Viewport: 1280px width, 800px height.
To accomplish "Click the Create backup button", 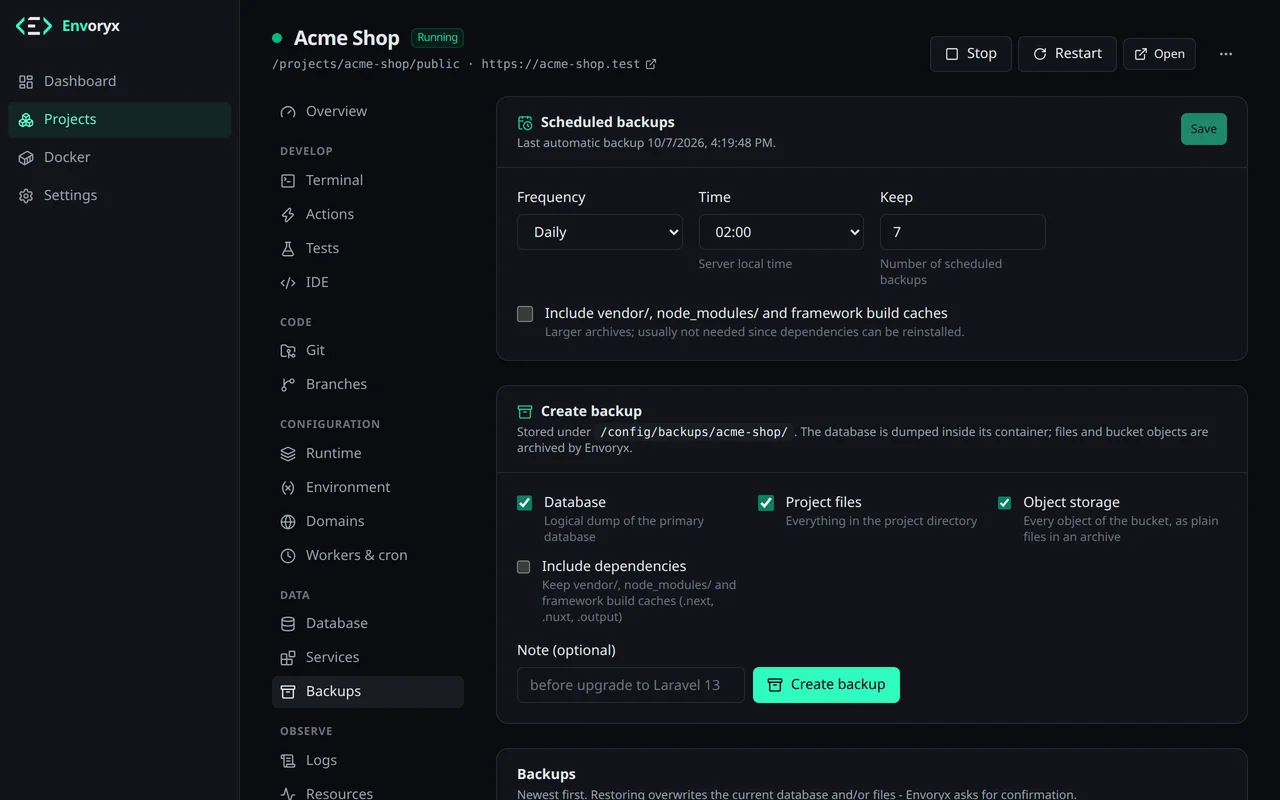I will pyautogui.click(x=826, y=685).
